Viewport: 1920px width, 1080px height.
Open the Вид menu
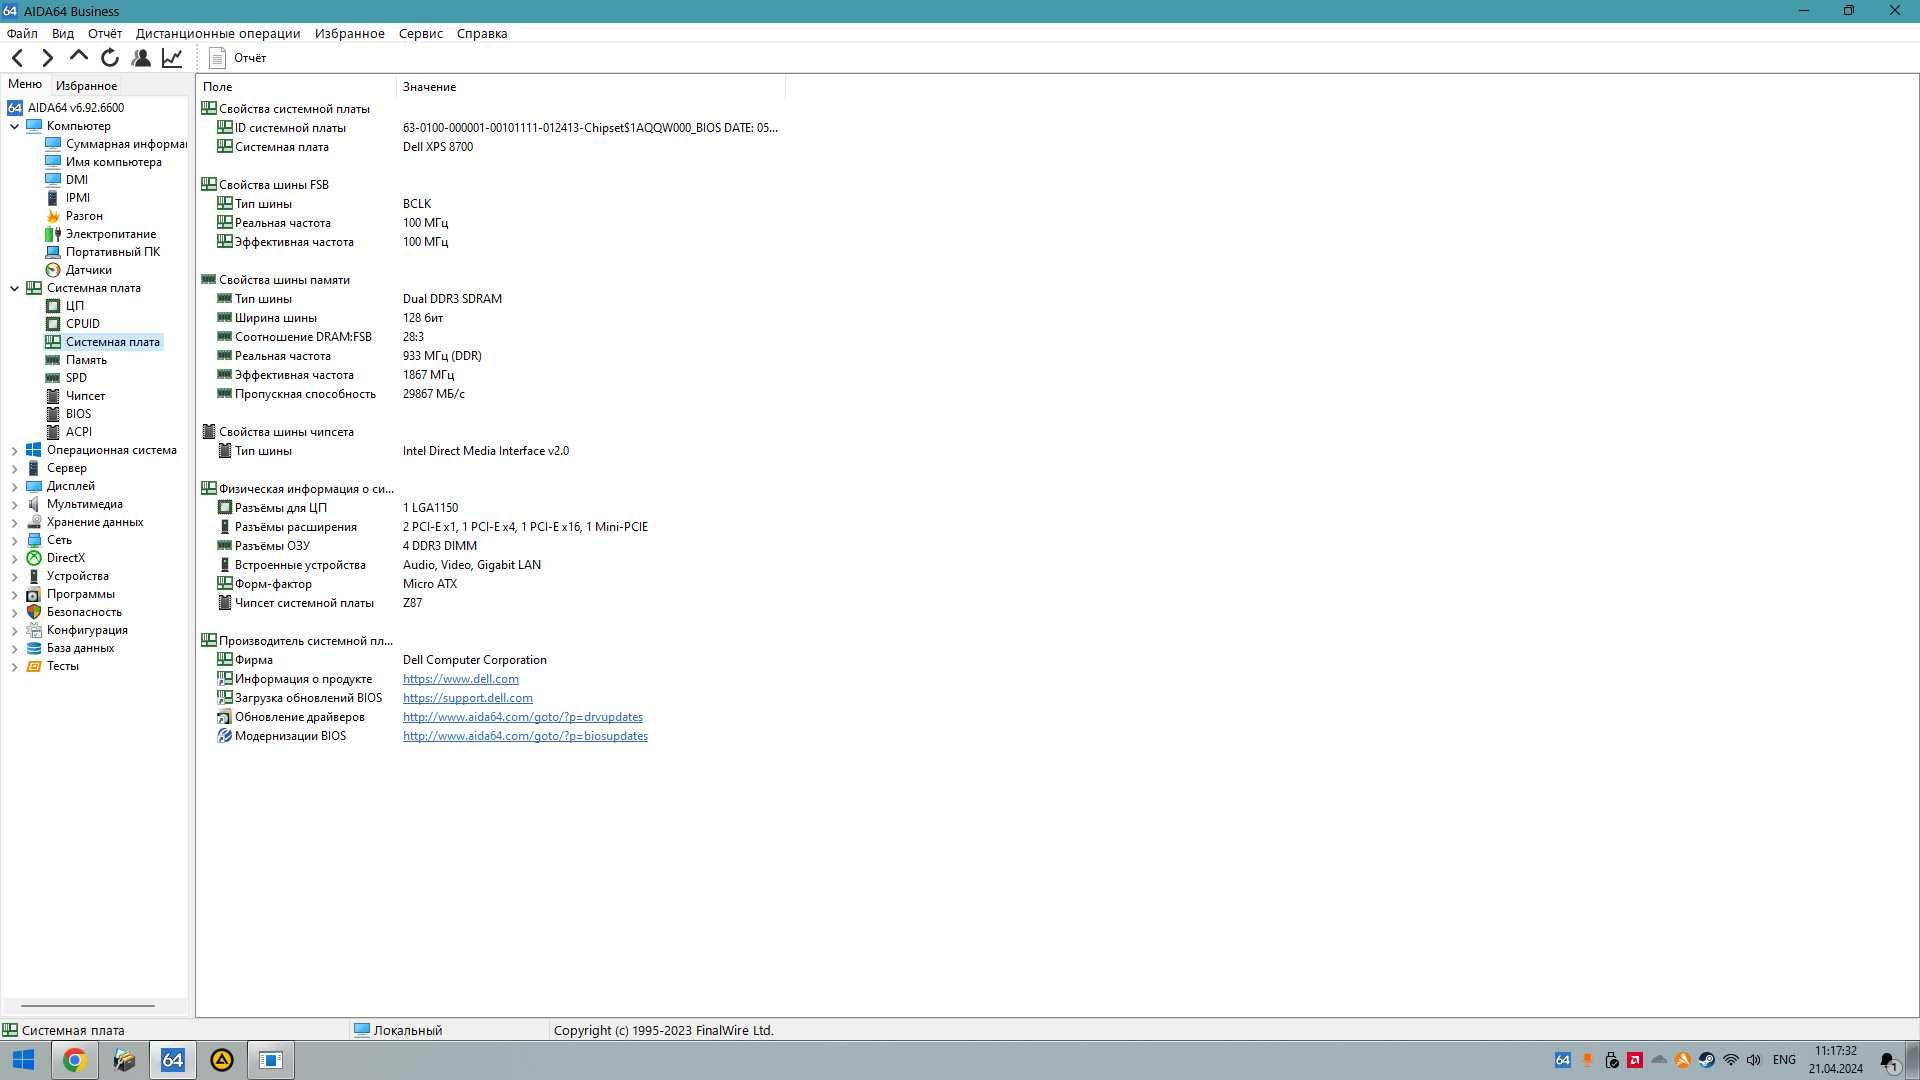[63, 33]
